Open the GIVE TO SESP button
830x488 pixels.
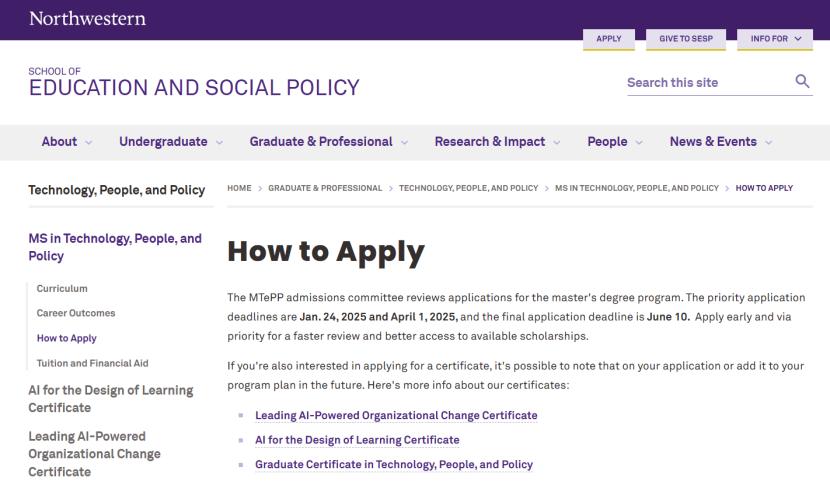[685, 39]
